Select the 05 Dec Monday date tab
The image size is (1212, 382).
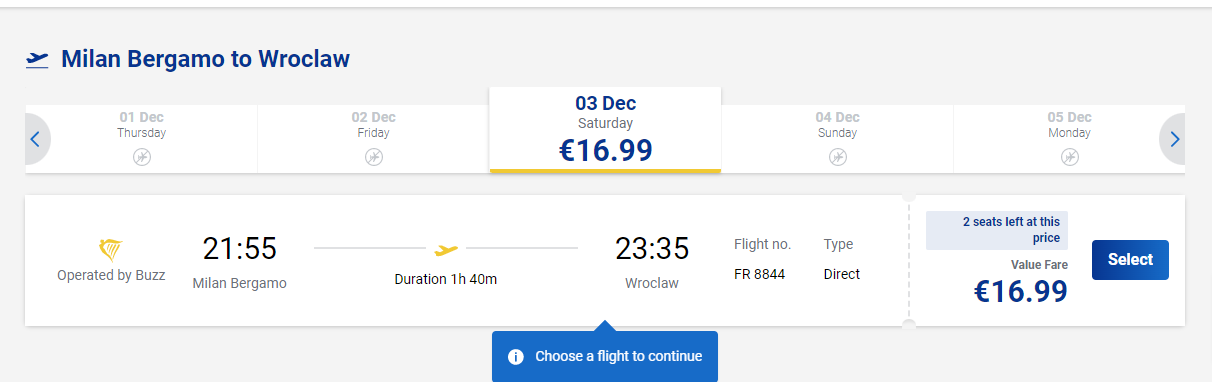pos(1070,139)
